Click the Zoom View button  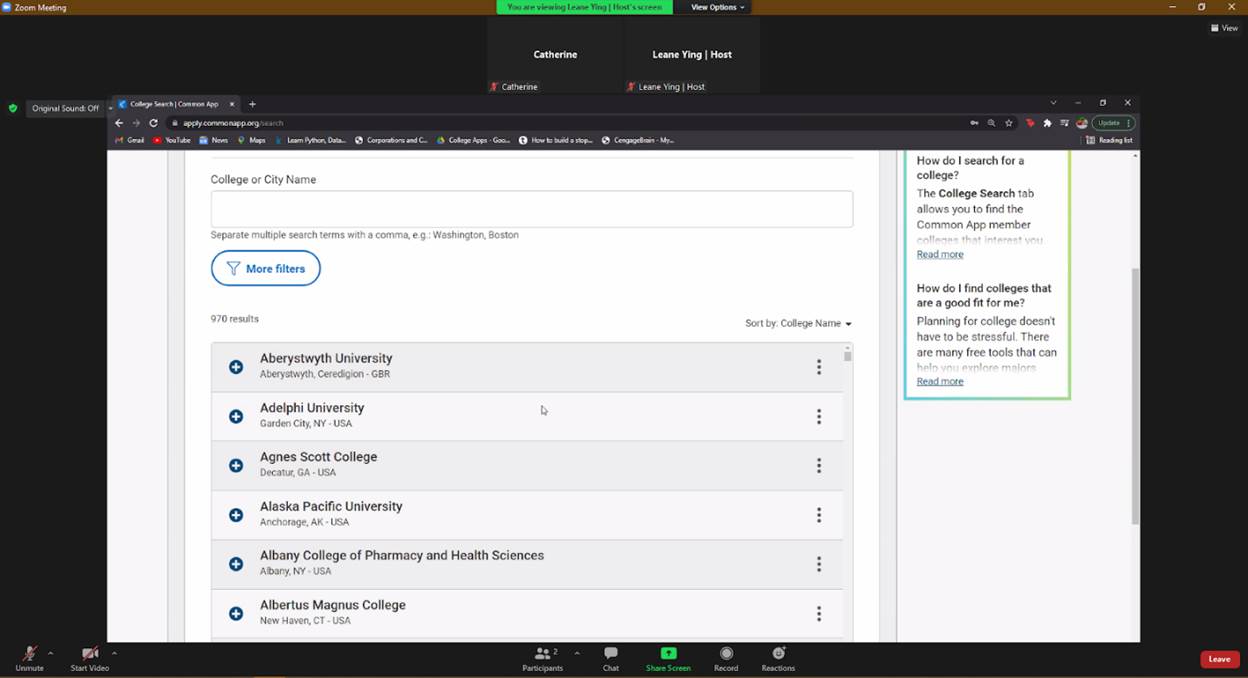click(1225, 28)
